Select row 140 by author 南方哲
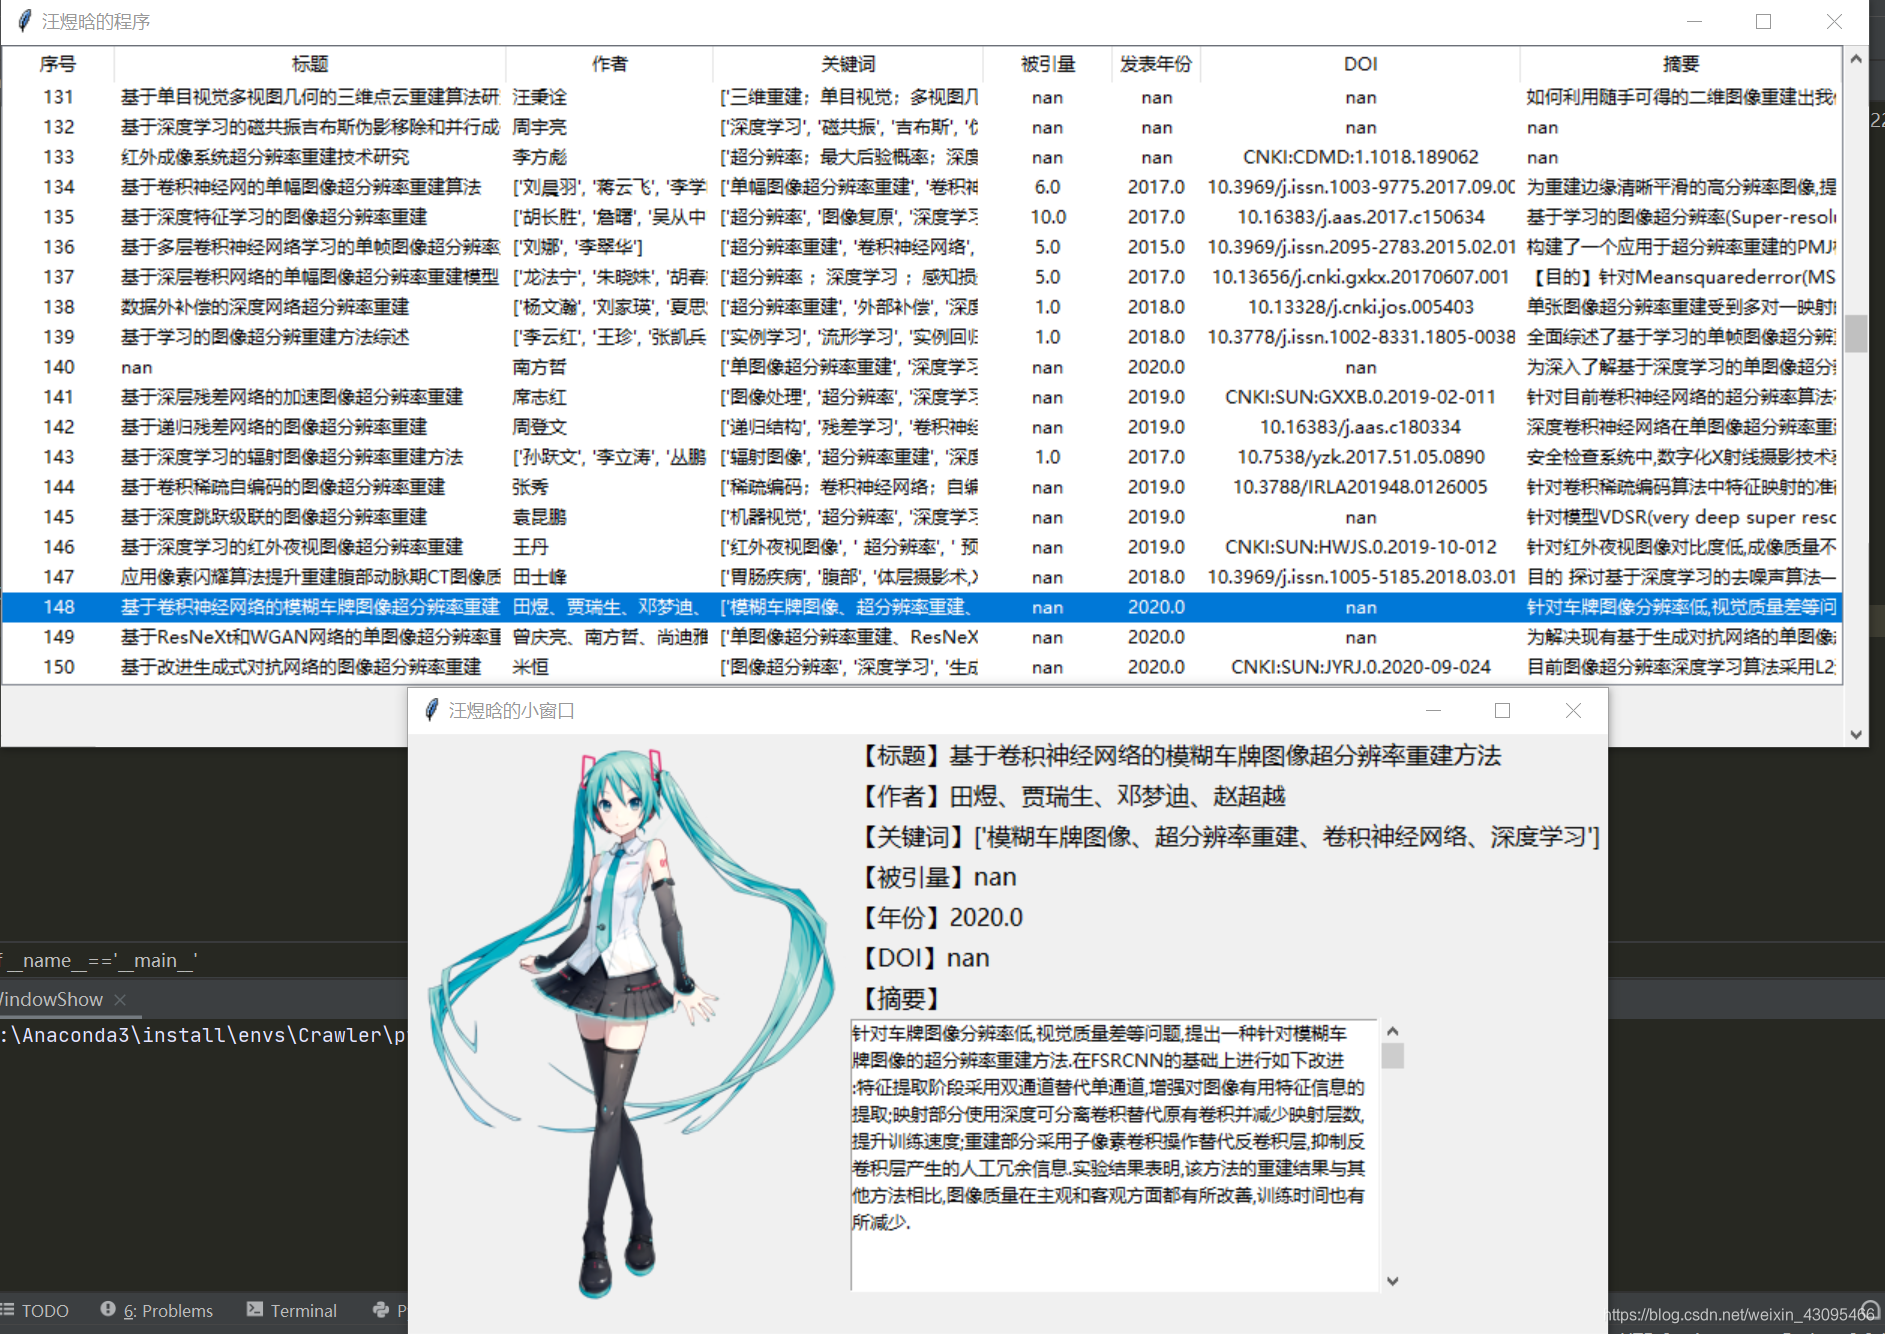The image size is (1885, 1334). [x=920, y=367]
